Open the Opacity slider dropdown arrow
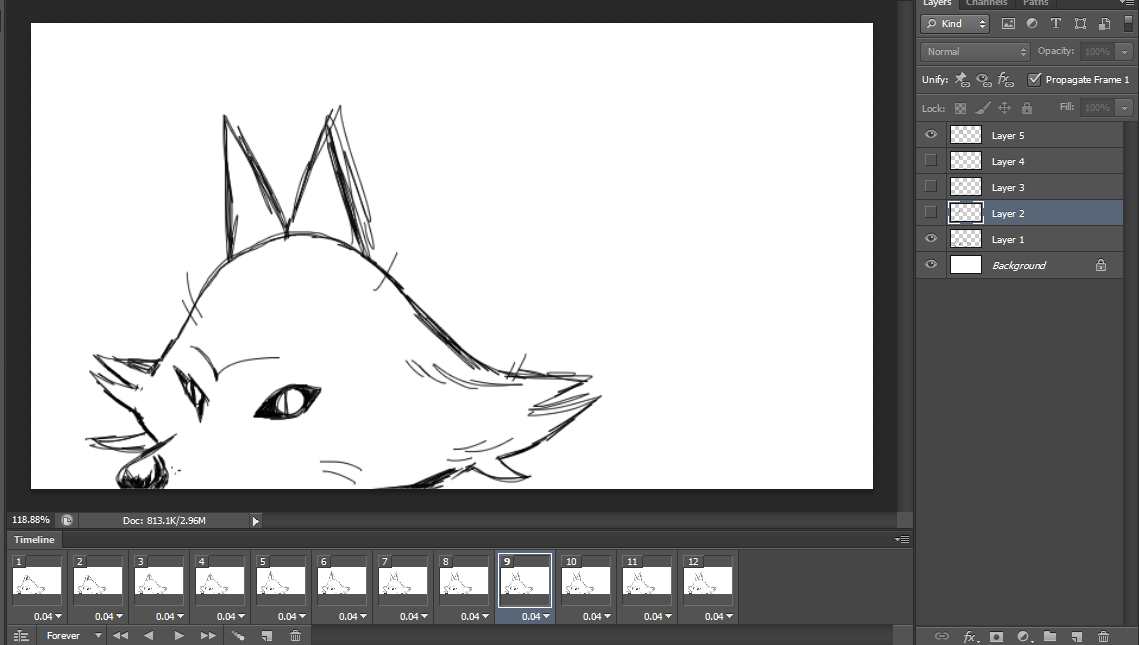 1124,52
